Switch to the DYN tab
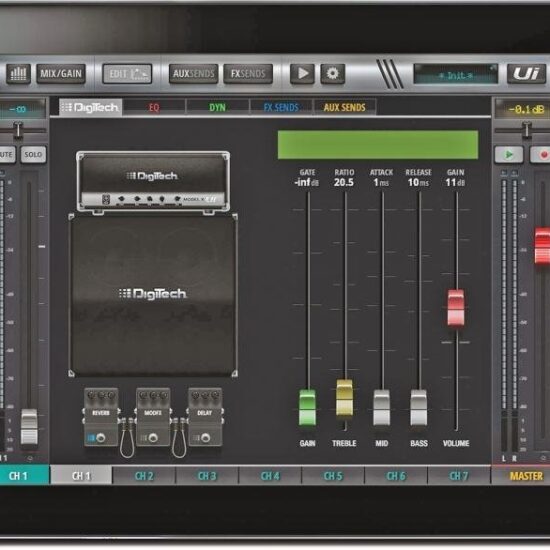The height and width of the screenshot is (550, 550). 217,107
